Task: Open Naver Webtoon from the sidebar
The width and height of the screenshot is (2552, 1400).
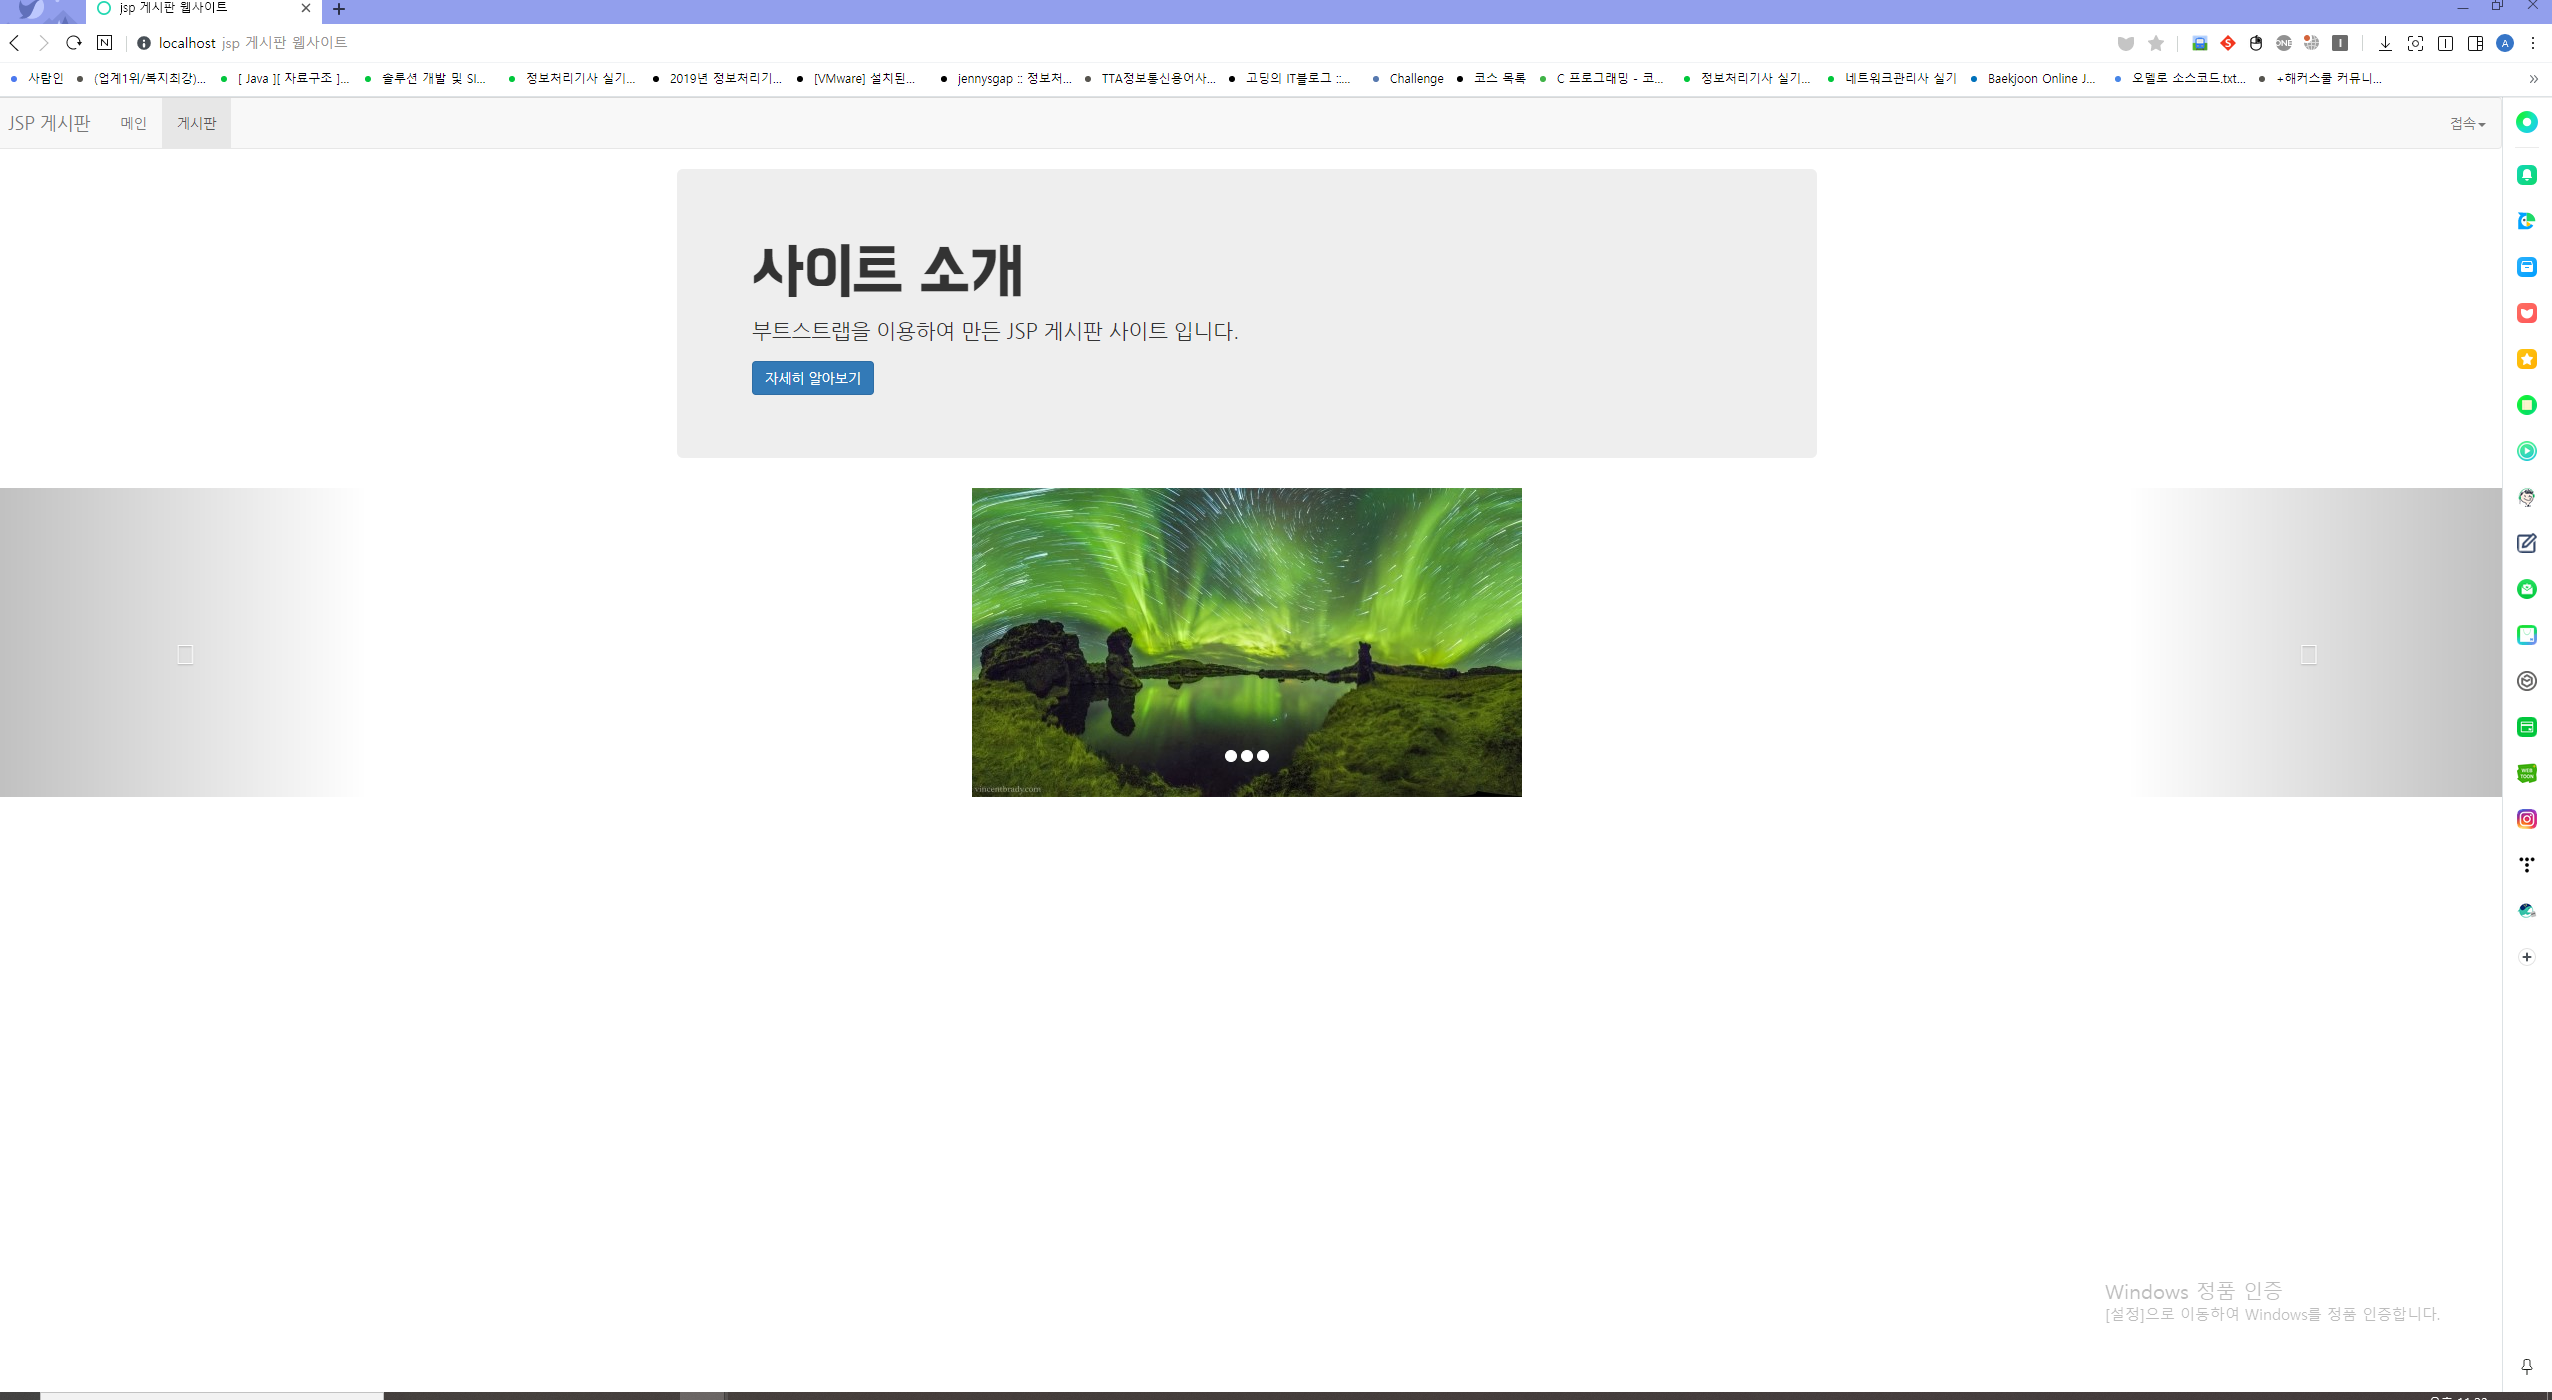Action: coord(2527,772)
